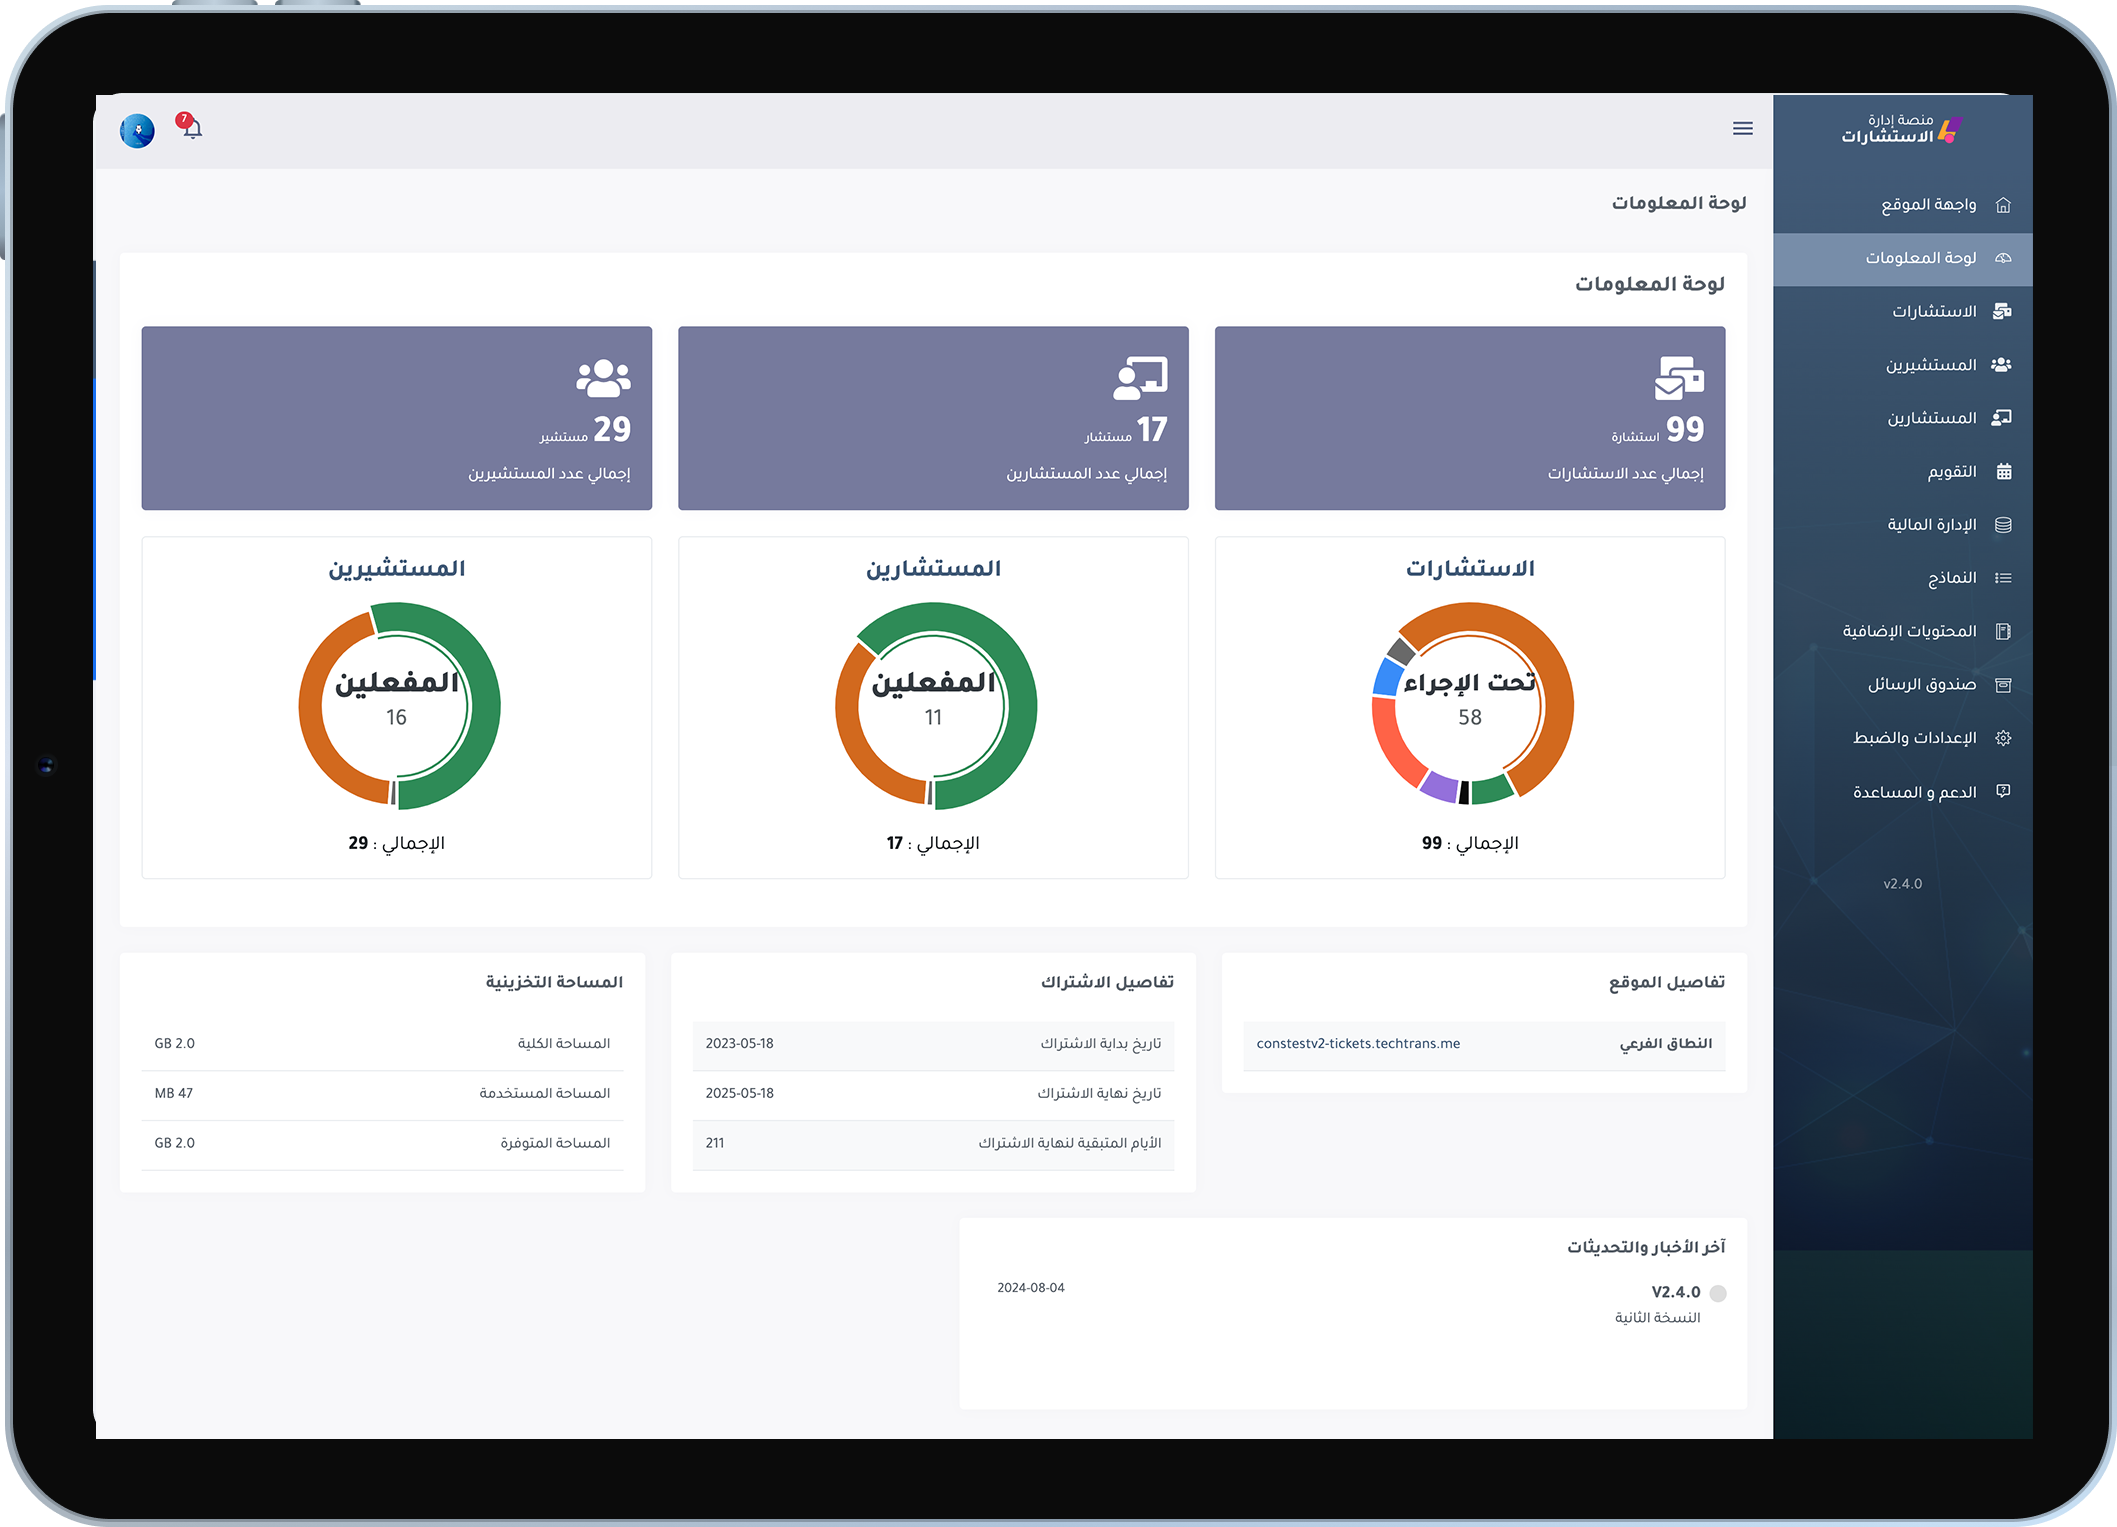
Task: Expand the النماذج sidebar section
Action: click(1903, 578)
